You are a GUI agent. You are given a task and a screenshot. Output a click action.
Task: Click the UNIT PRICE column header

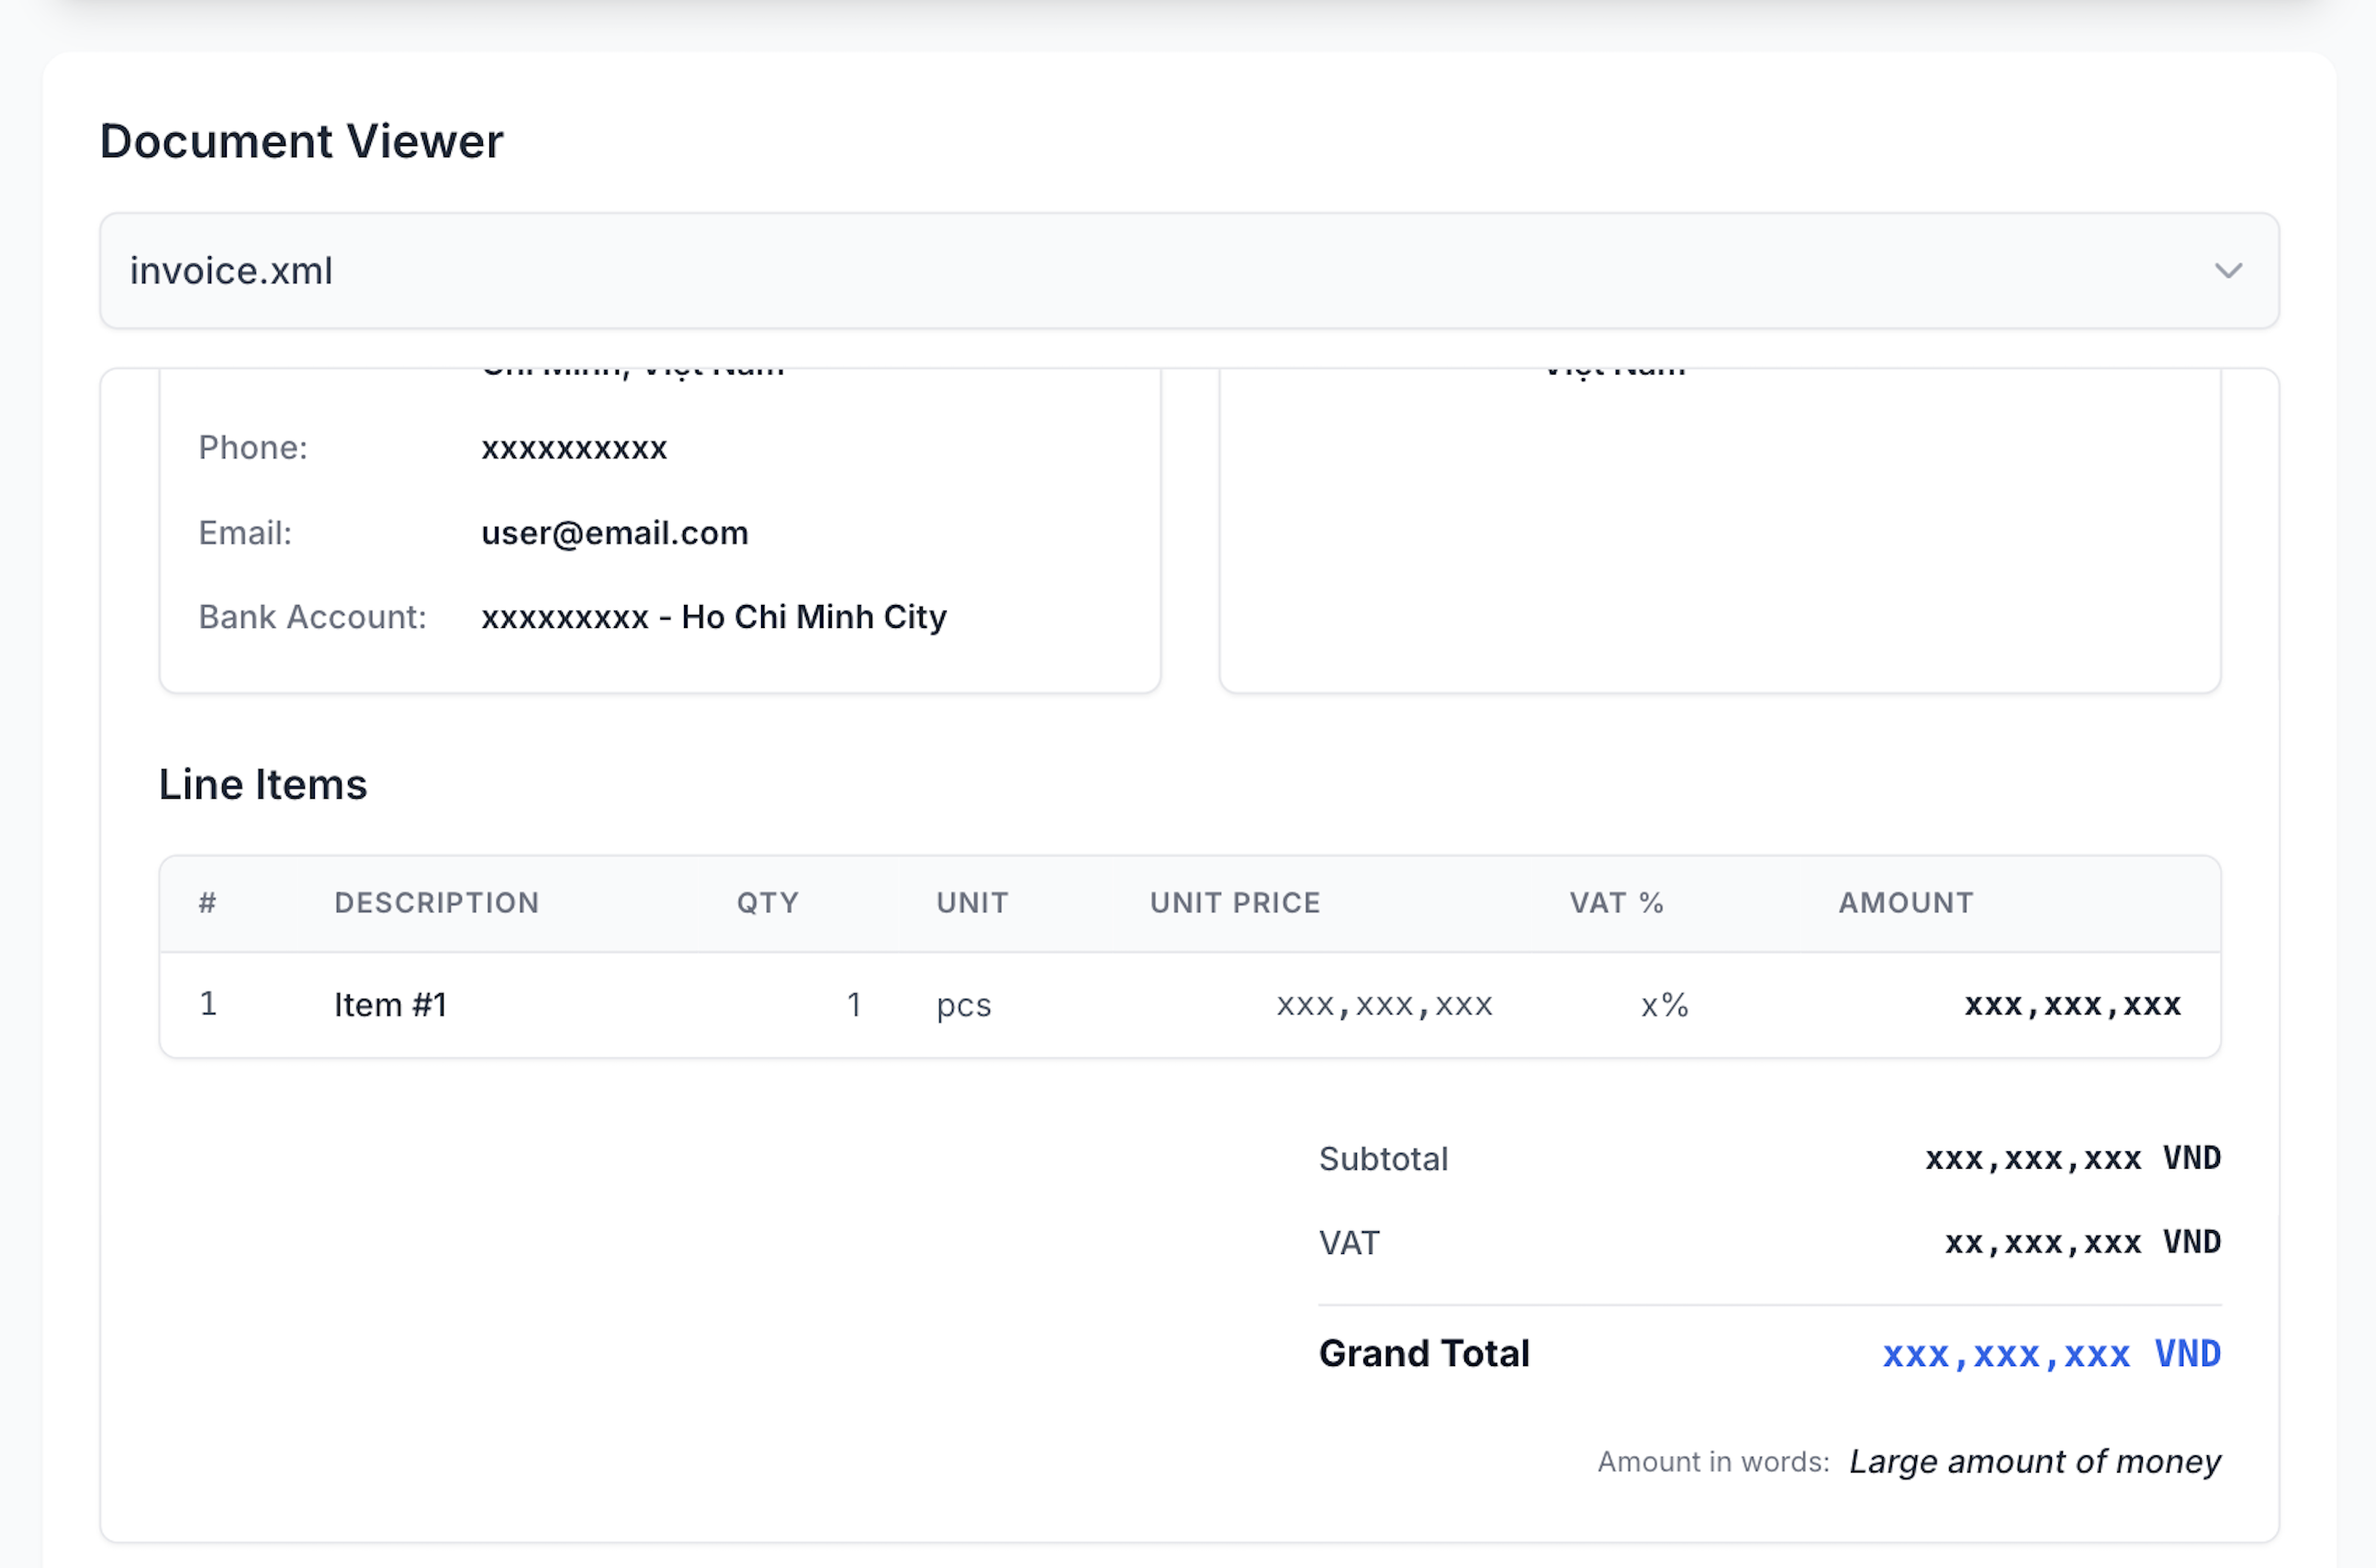[1236, 902]
